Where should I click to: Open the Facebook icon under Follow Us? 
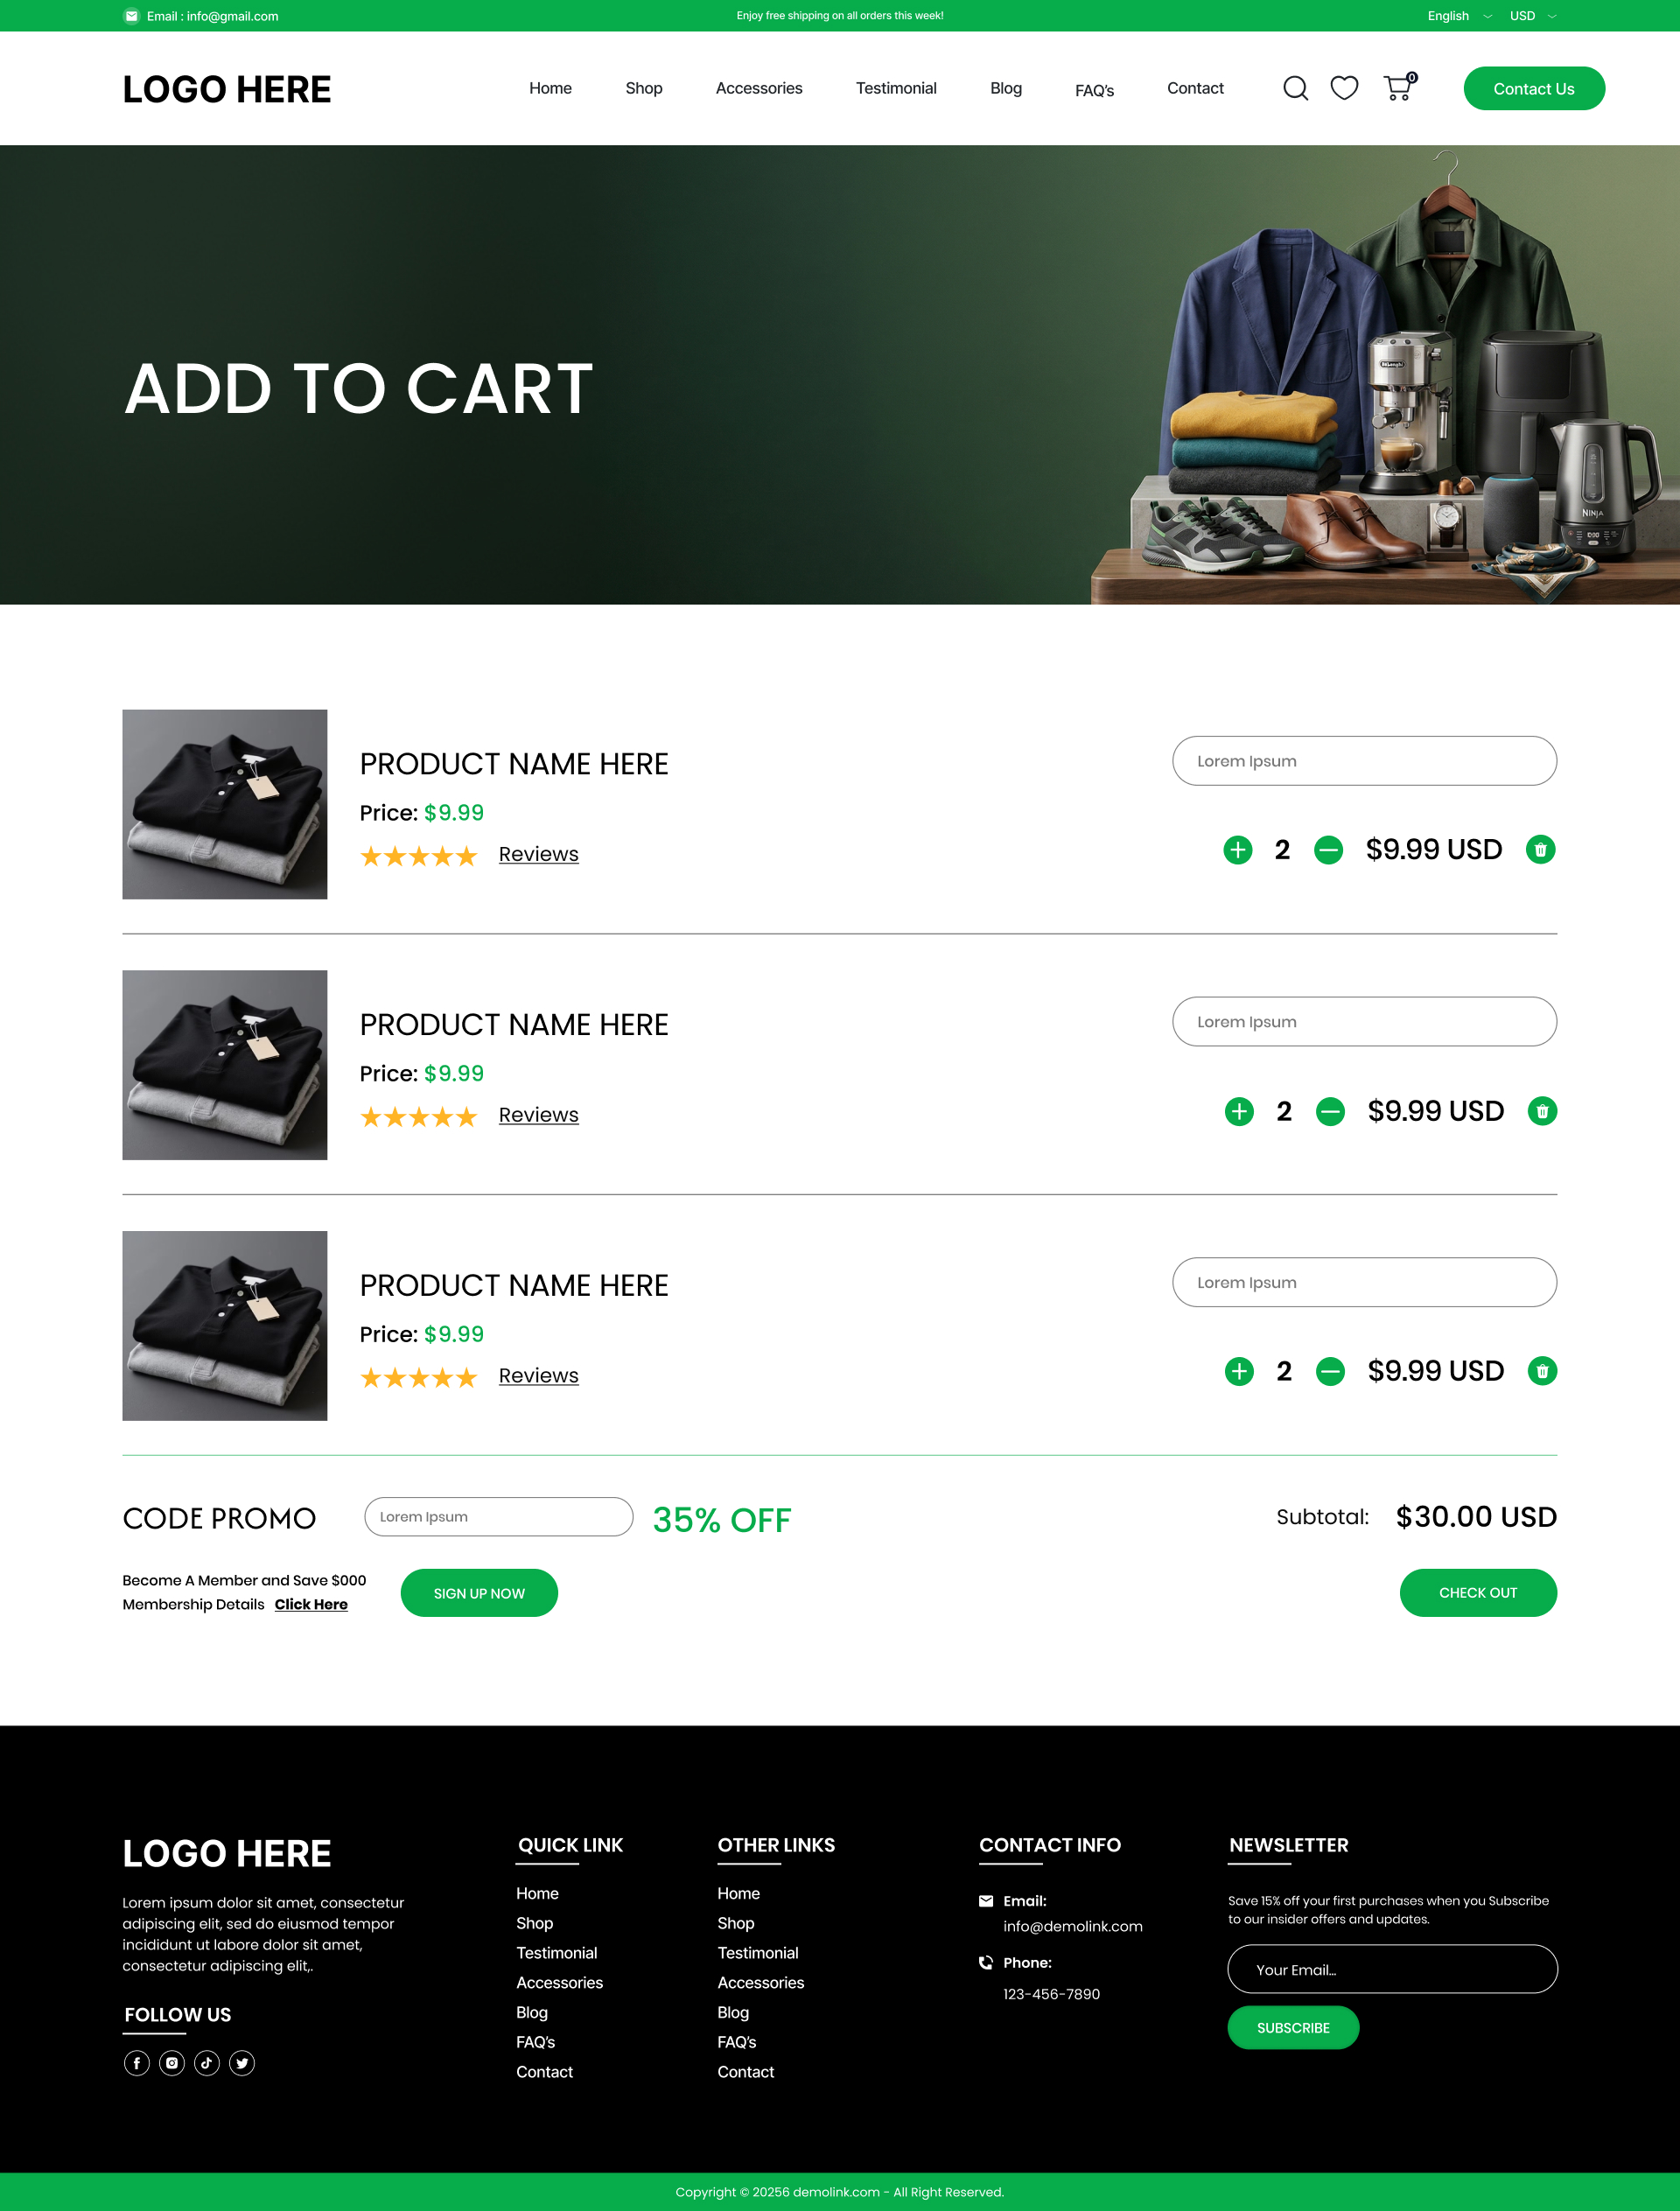click(137, 2063)
